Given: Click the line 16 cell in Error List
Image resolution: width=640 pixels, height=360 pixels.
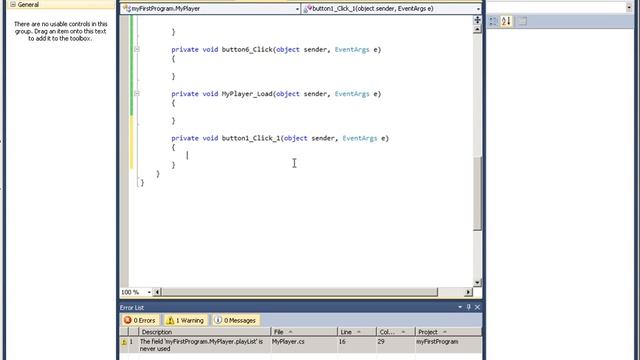Looking at the screenshot, I should pos(342,342).
